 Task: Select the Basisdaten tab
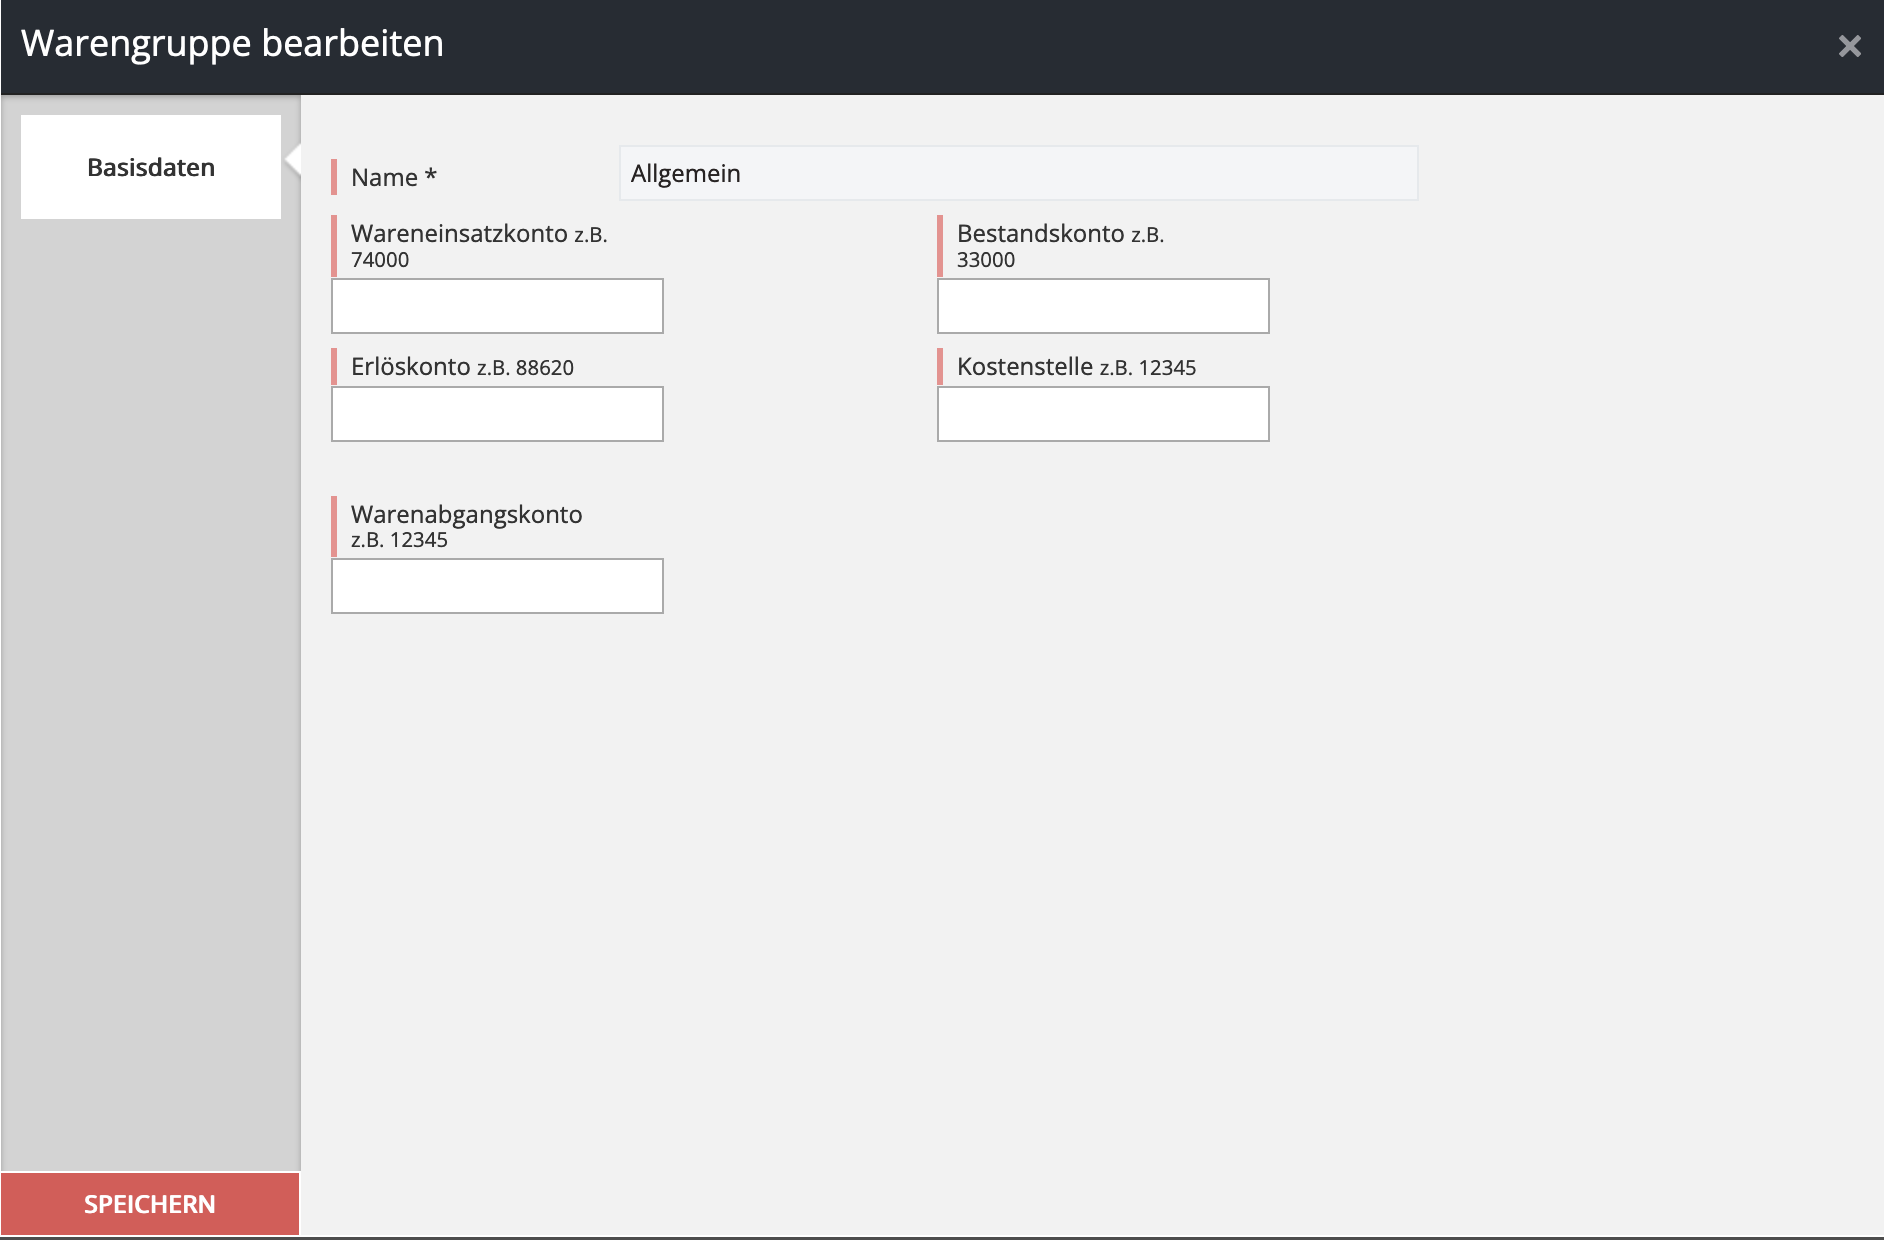pos(150,166)
